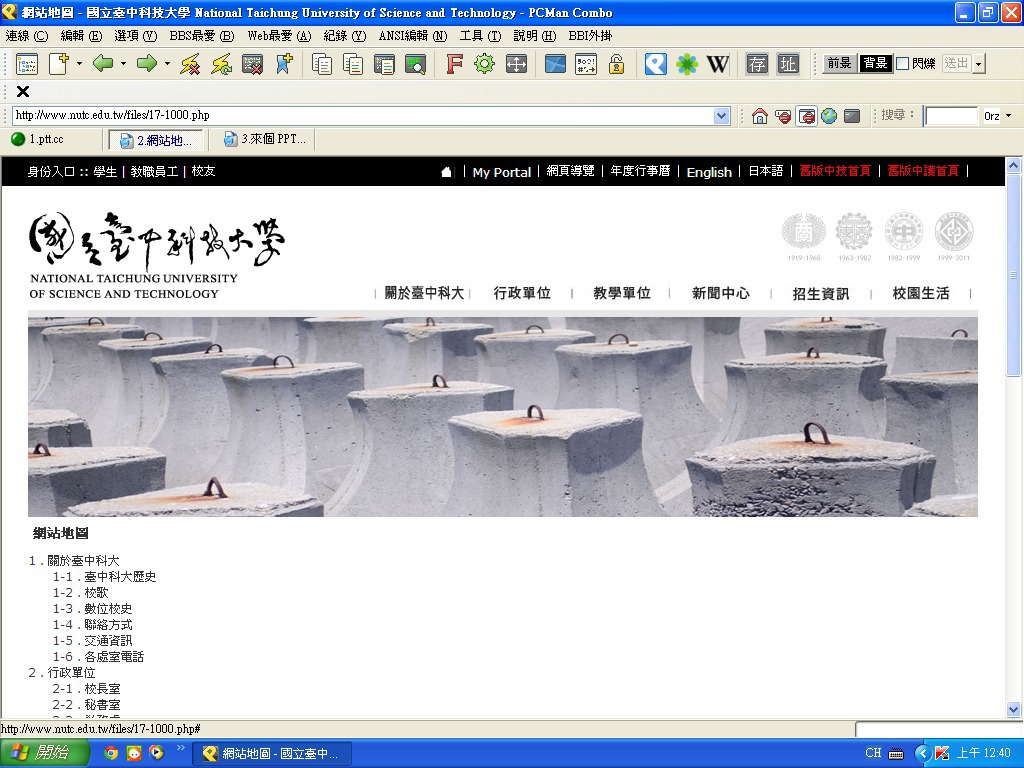The height and width of the screenshot is (768, 1024).
Task: Click the Chrome icon in quick launch
Action: [111, 753]
